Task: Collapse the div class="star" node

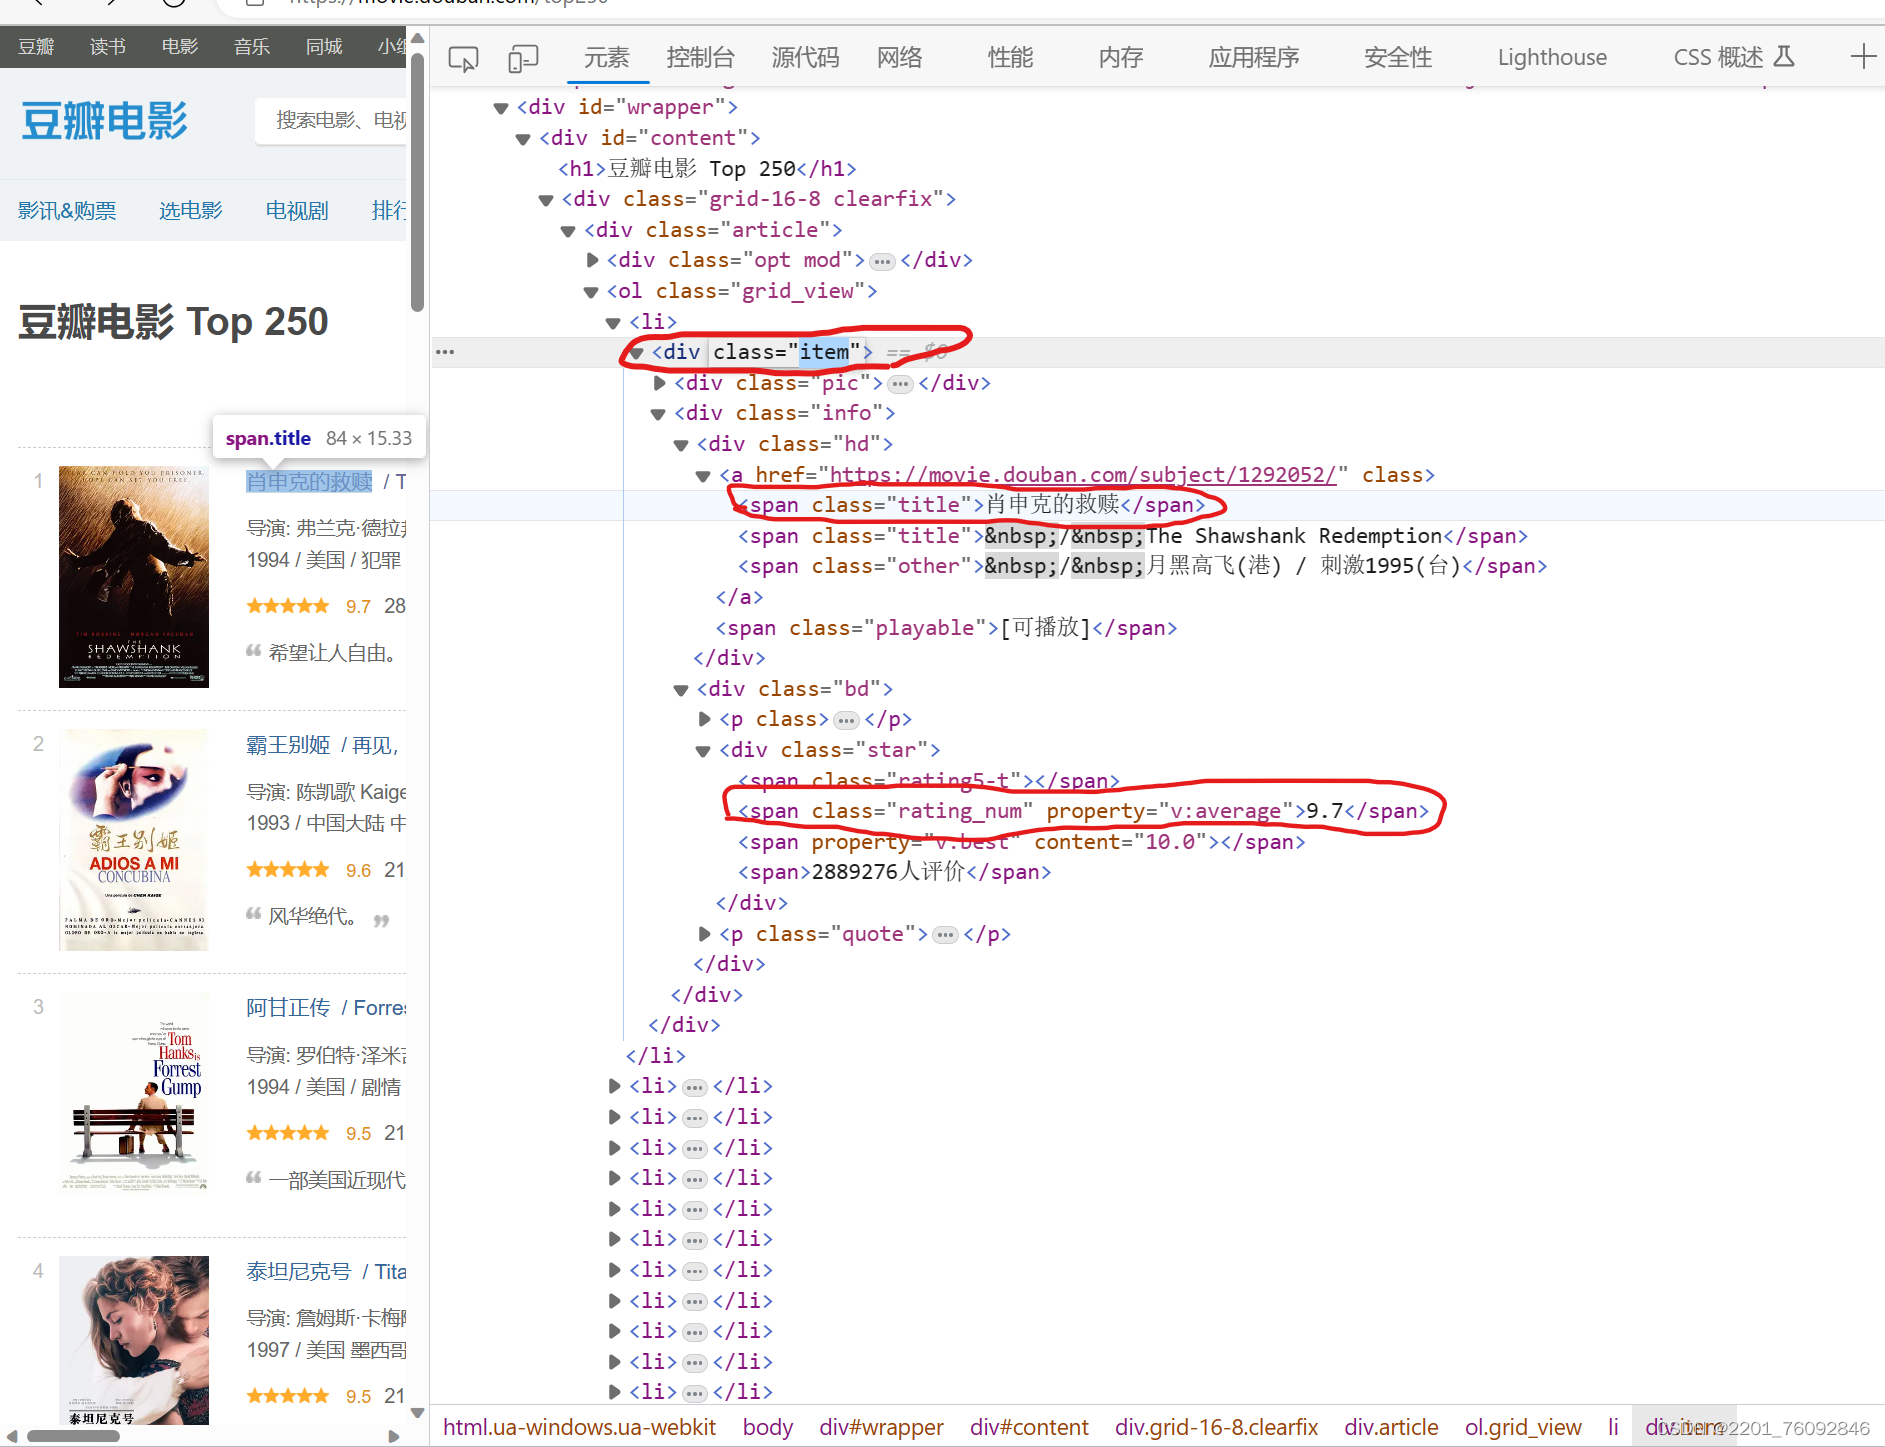Action: coord(703,751)
